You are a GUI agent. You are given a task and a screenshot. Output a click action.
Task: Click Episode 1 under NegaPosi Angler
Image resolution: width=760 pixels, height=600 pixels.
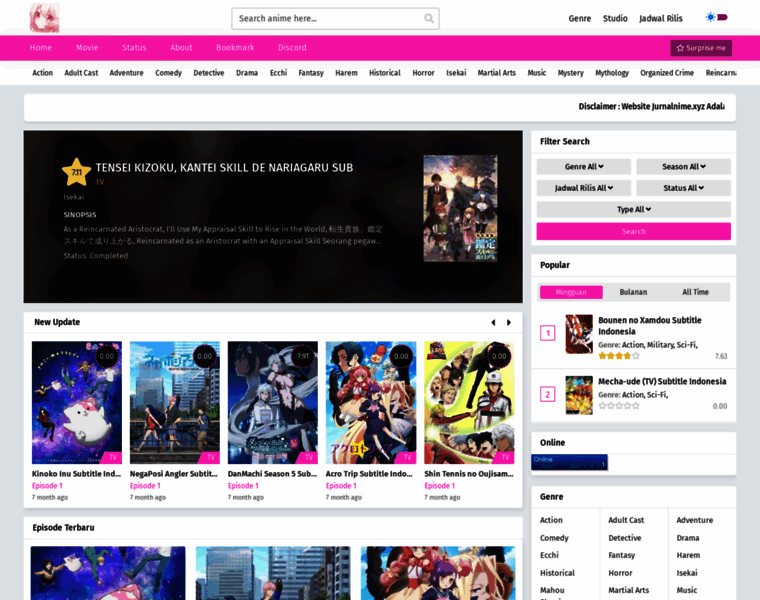point(145,486)
